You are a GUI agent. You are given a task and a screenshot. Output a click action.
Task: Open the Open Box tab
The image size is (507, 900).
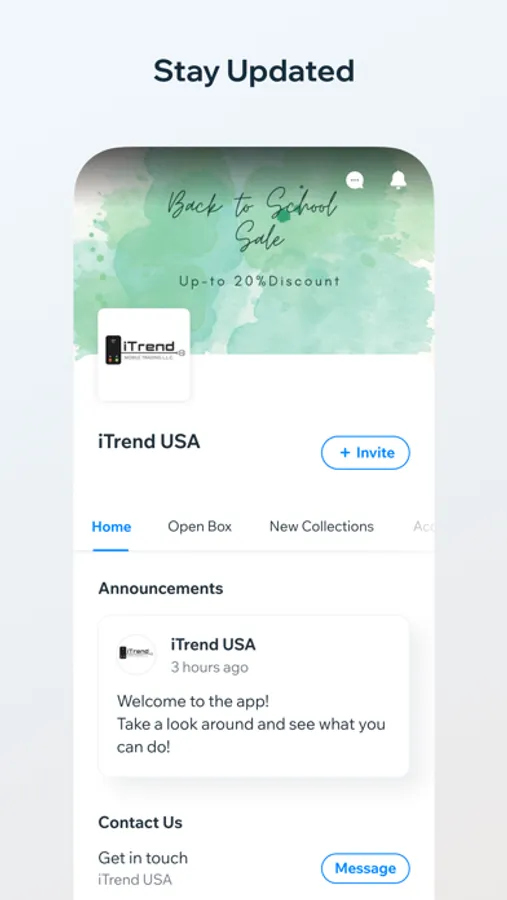point(200,526)
